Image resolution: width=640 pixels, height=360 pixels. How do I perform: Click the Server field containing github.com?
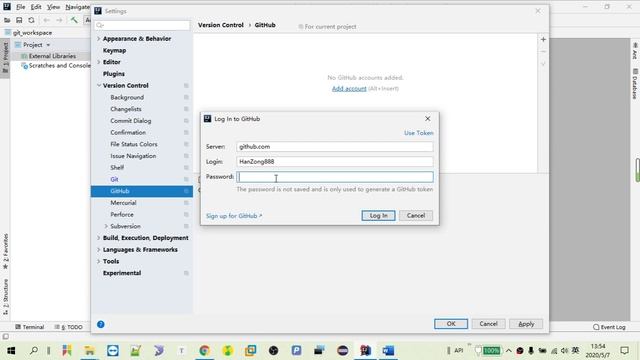click(x=335, y=147)
